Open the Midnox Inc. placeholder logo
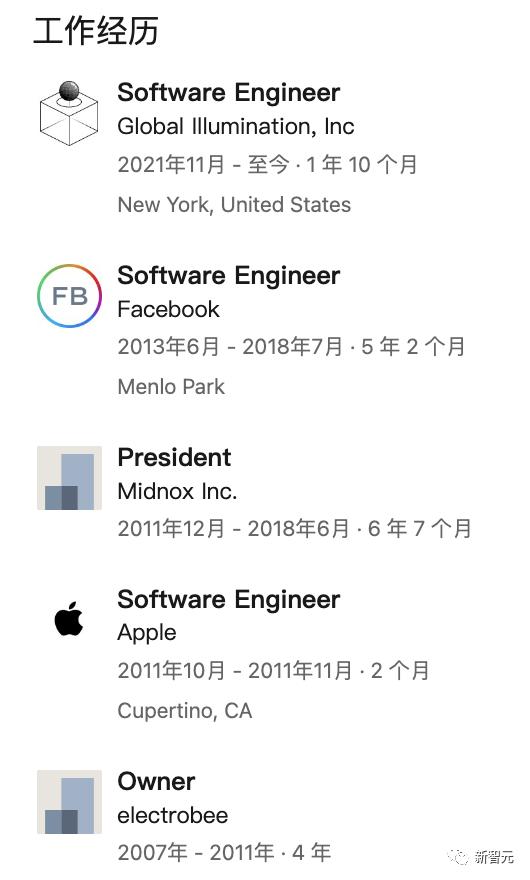This screenshot has height=880, width=530. coord(70,478)
